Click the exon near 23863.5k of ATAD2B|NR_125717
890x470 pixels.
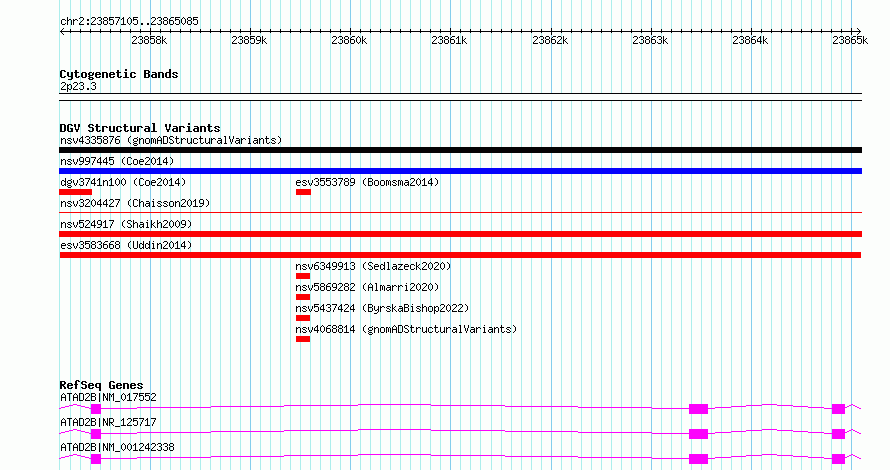(699, 434)
